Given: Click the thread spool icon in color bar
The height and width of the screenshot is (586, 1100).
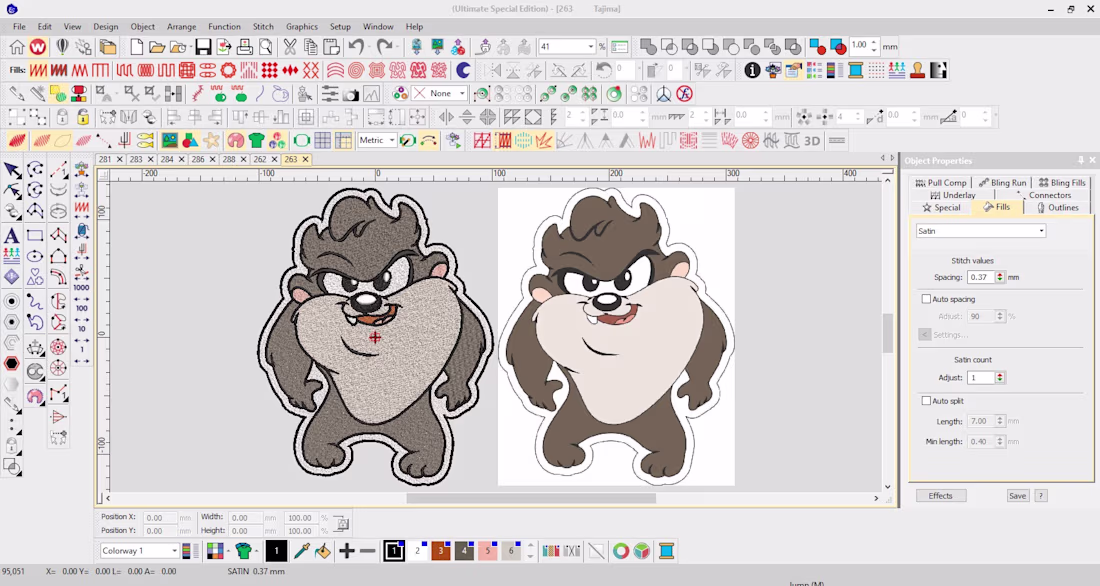Looking at the screenshot, I should tap(666, 551).
